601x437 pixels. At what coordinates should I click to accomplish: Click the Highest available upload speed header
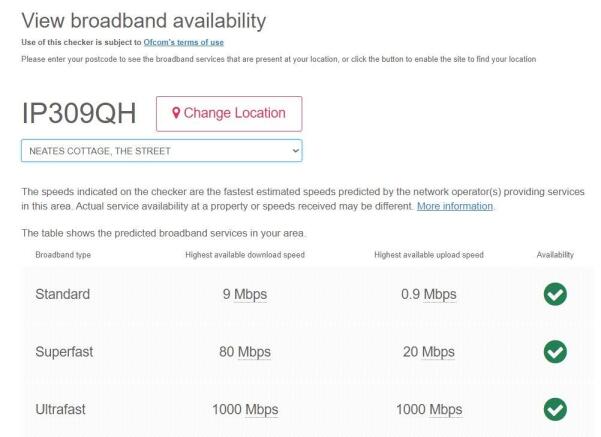(x=428, y=255)
